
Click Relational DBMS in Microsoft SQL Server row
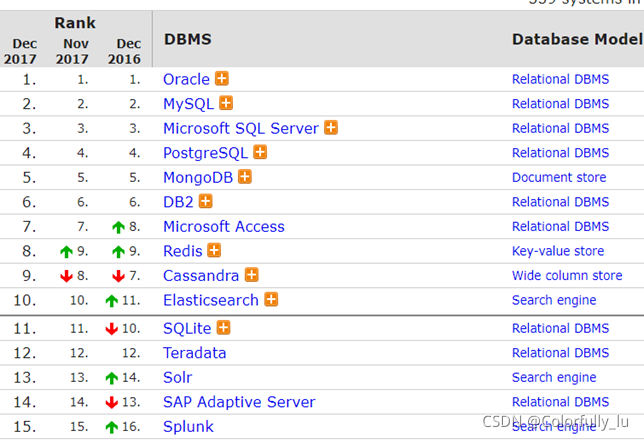[x=560, y=129]
